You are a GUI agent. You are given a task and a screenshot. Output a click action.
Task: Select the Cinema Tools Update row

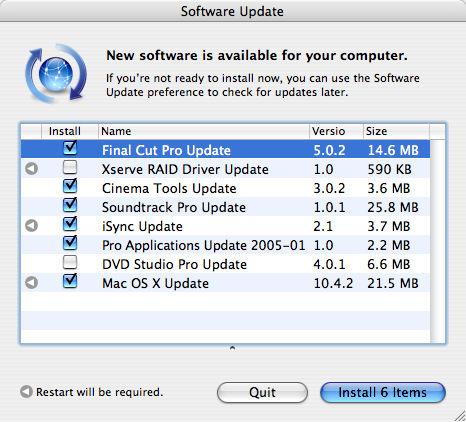[x=225, y=187]
